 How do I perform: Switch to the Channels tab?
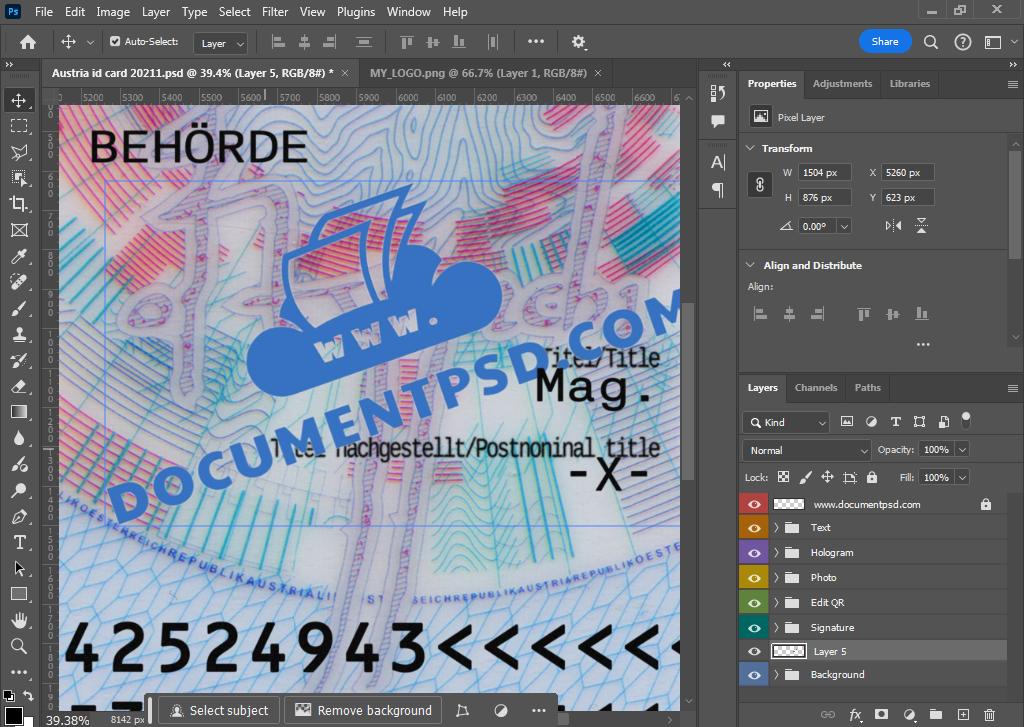click(x=816, y=387)
